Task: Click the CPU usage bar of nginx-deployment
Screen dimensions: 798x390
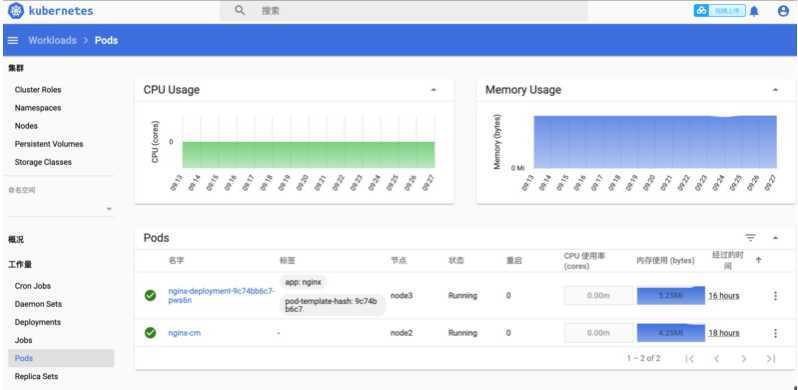Action: [x=598, y=295]
